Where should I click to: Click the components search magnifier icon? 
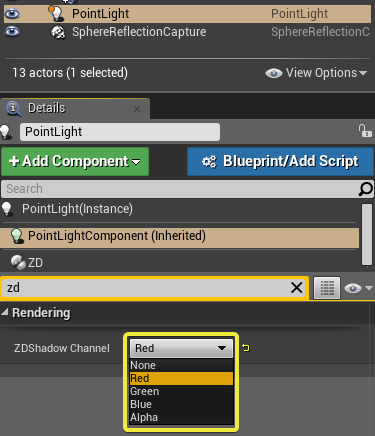tap(365, 189)
